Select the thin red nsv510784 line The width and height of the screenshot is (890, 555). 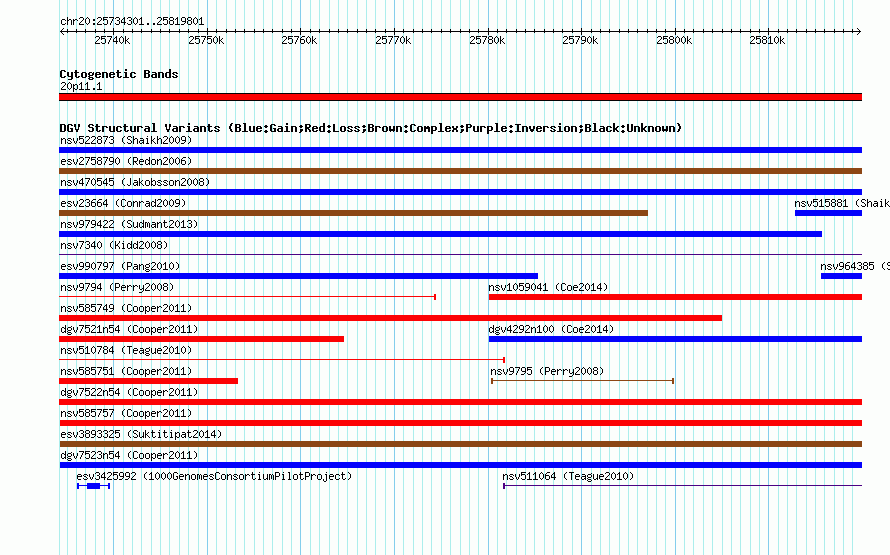[282, 360]
